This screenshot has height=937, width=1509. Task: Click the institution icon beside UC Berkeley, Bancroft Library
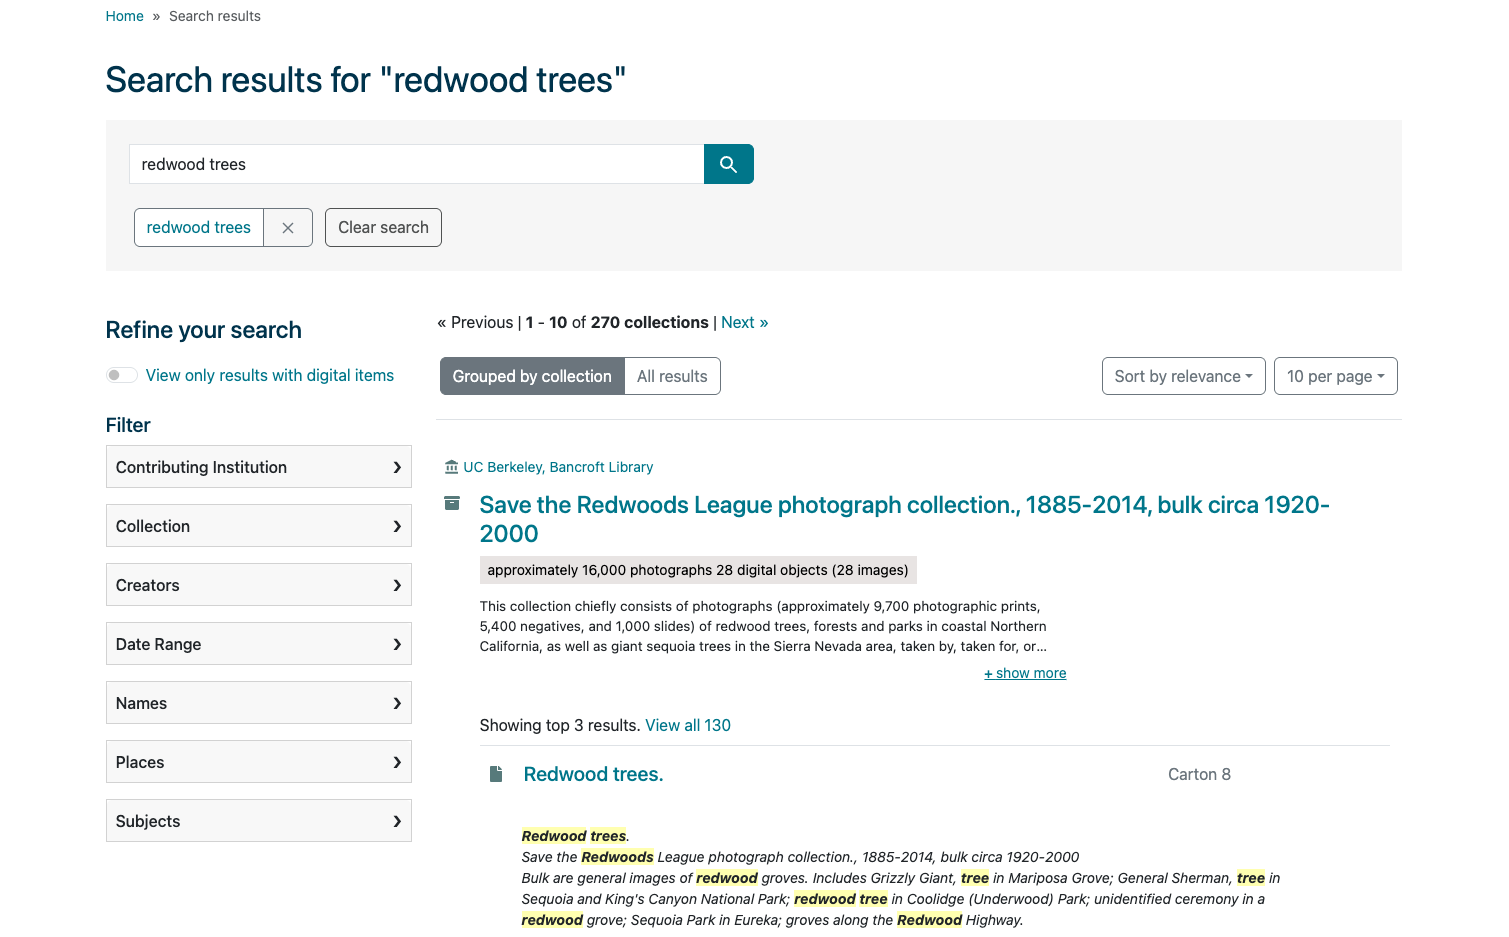coord(452,466)
